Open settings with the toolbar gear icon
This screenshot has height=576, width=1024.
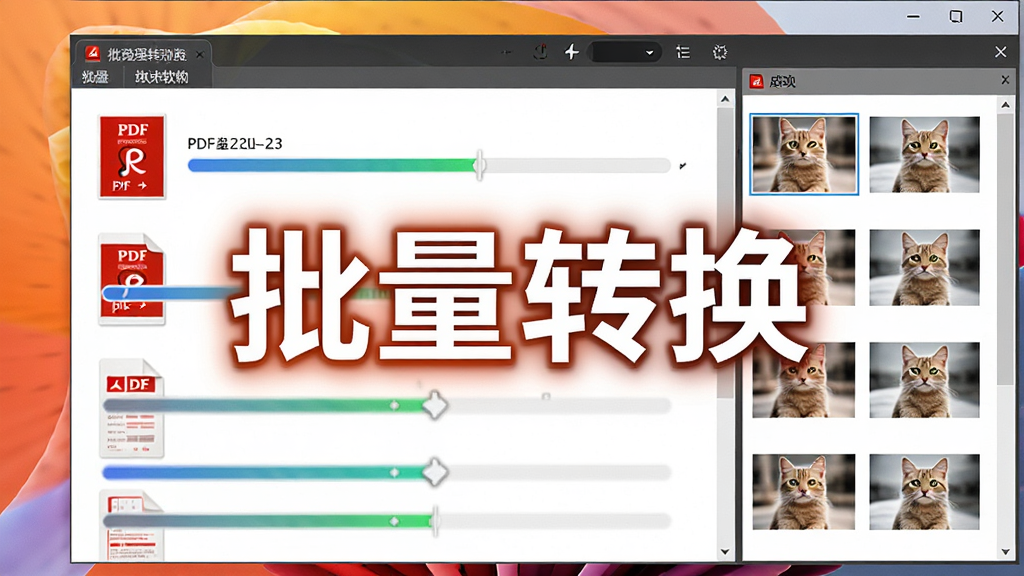[x=720, y=52]
